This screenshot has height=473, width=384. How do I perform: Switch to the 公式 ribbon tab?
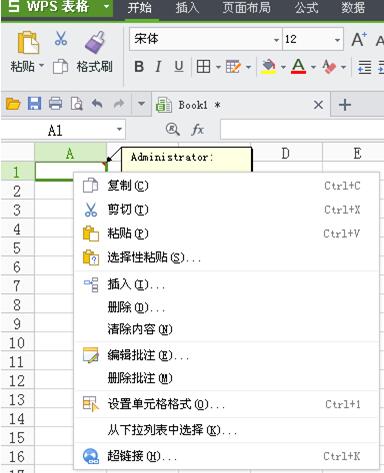pyautogui.click(x=306, y=7)
